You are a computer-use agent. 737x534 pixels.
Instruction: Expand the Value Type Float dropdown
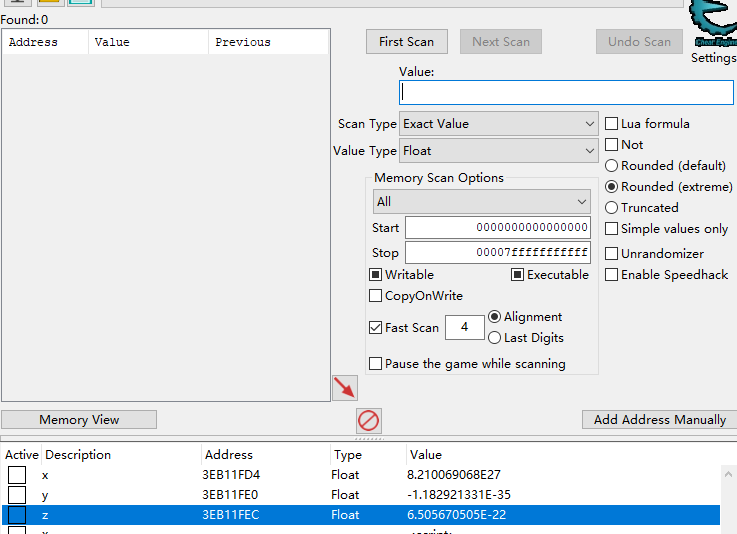[499, 151]
